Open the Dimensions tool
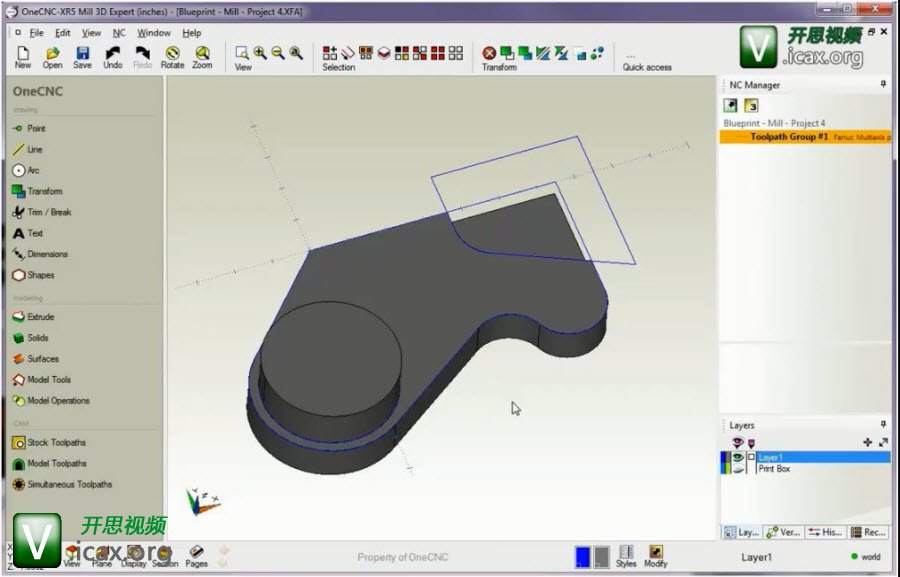Image resolution: width=900 pixels, height=577 pixels. [x=19, y=254]
